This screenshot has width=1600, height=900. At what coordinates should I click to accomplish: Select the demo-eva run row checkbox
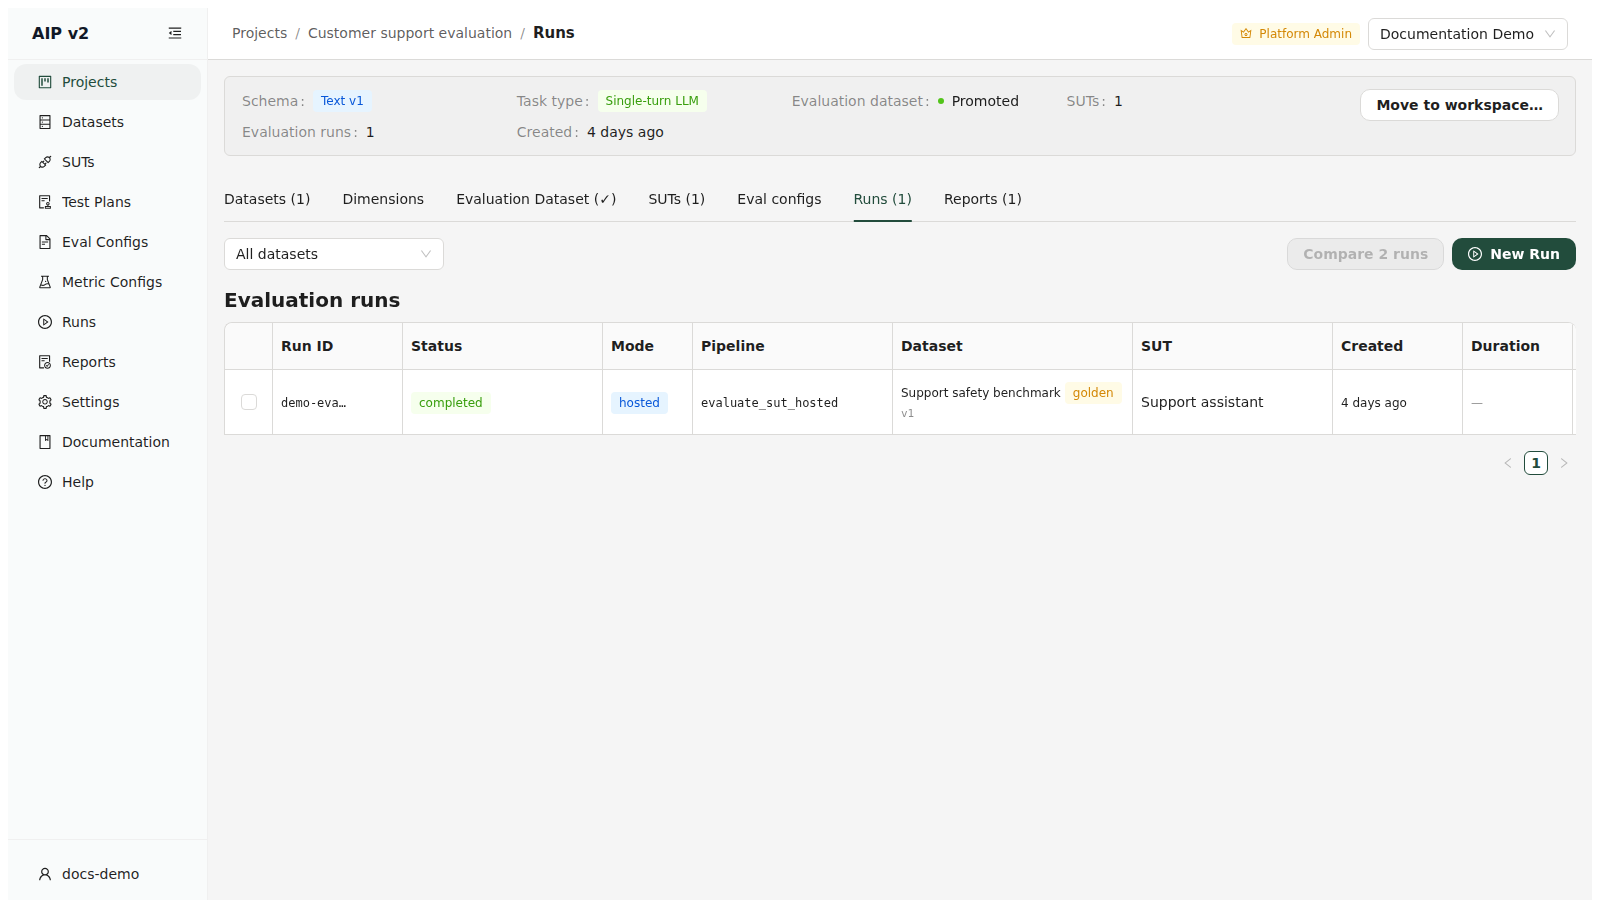pyautogui.click(x=249, y=402)
